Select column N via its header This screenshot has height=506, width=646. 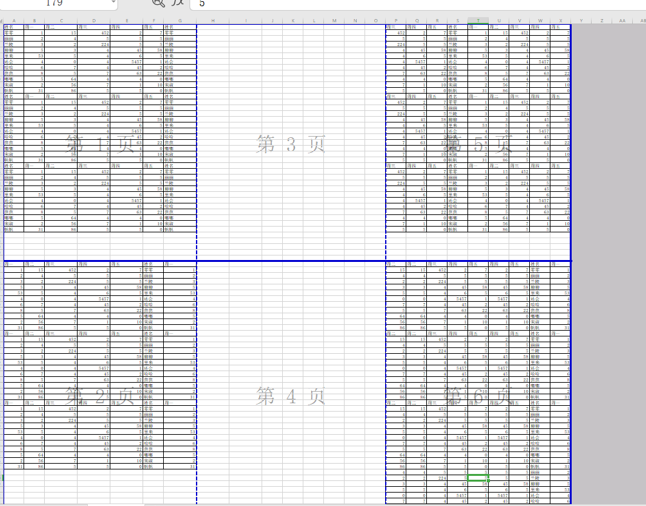coord(355,21)
